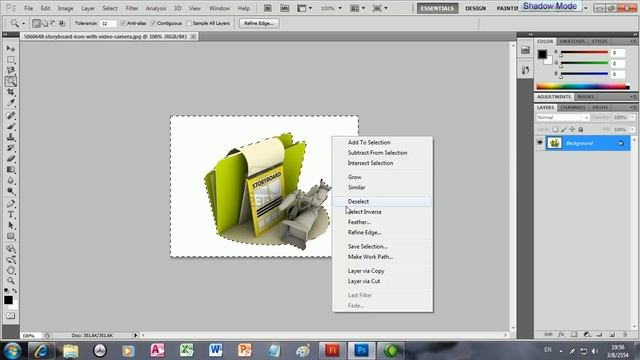Select the Eraser tool
The height and width of the screenshot is (360, 640).
click(11, 158)
